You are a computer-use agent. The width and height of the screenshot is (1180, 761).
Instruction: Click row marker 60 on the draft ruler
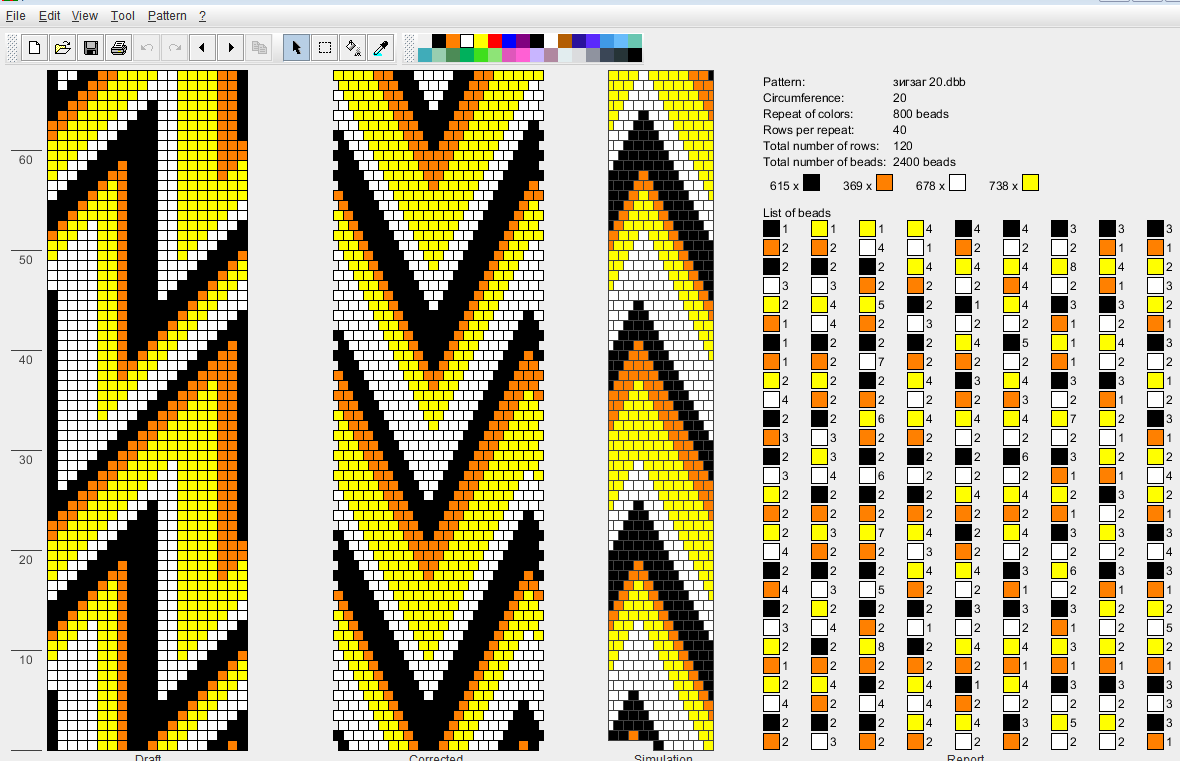pyautogui.click(x=26, y=160)
